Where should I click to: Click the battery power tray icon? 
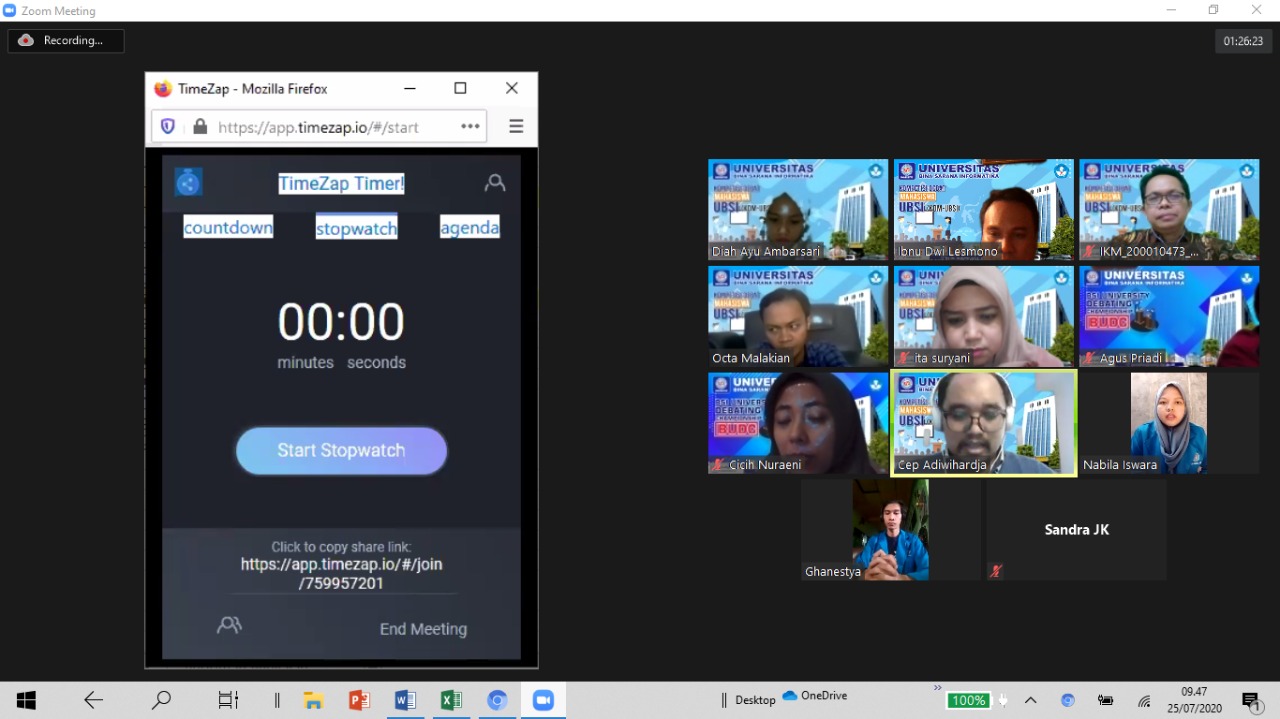pyautogui.click(x=1106, y=701)
